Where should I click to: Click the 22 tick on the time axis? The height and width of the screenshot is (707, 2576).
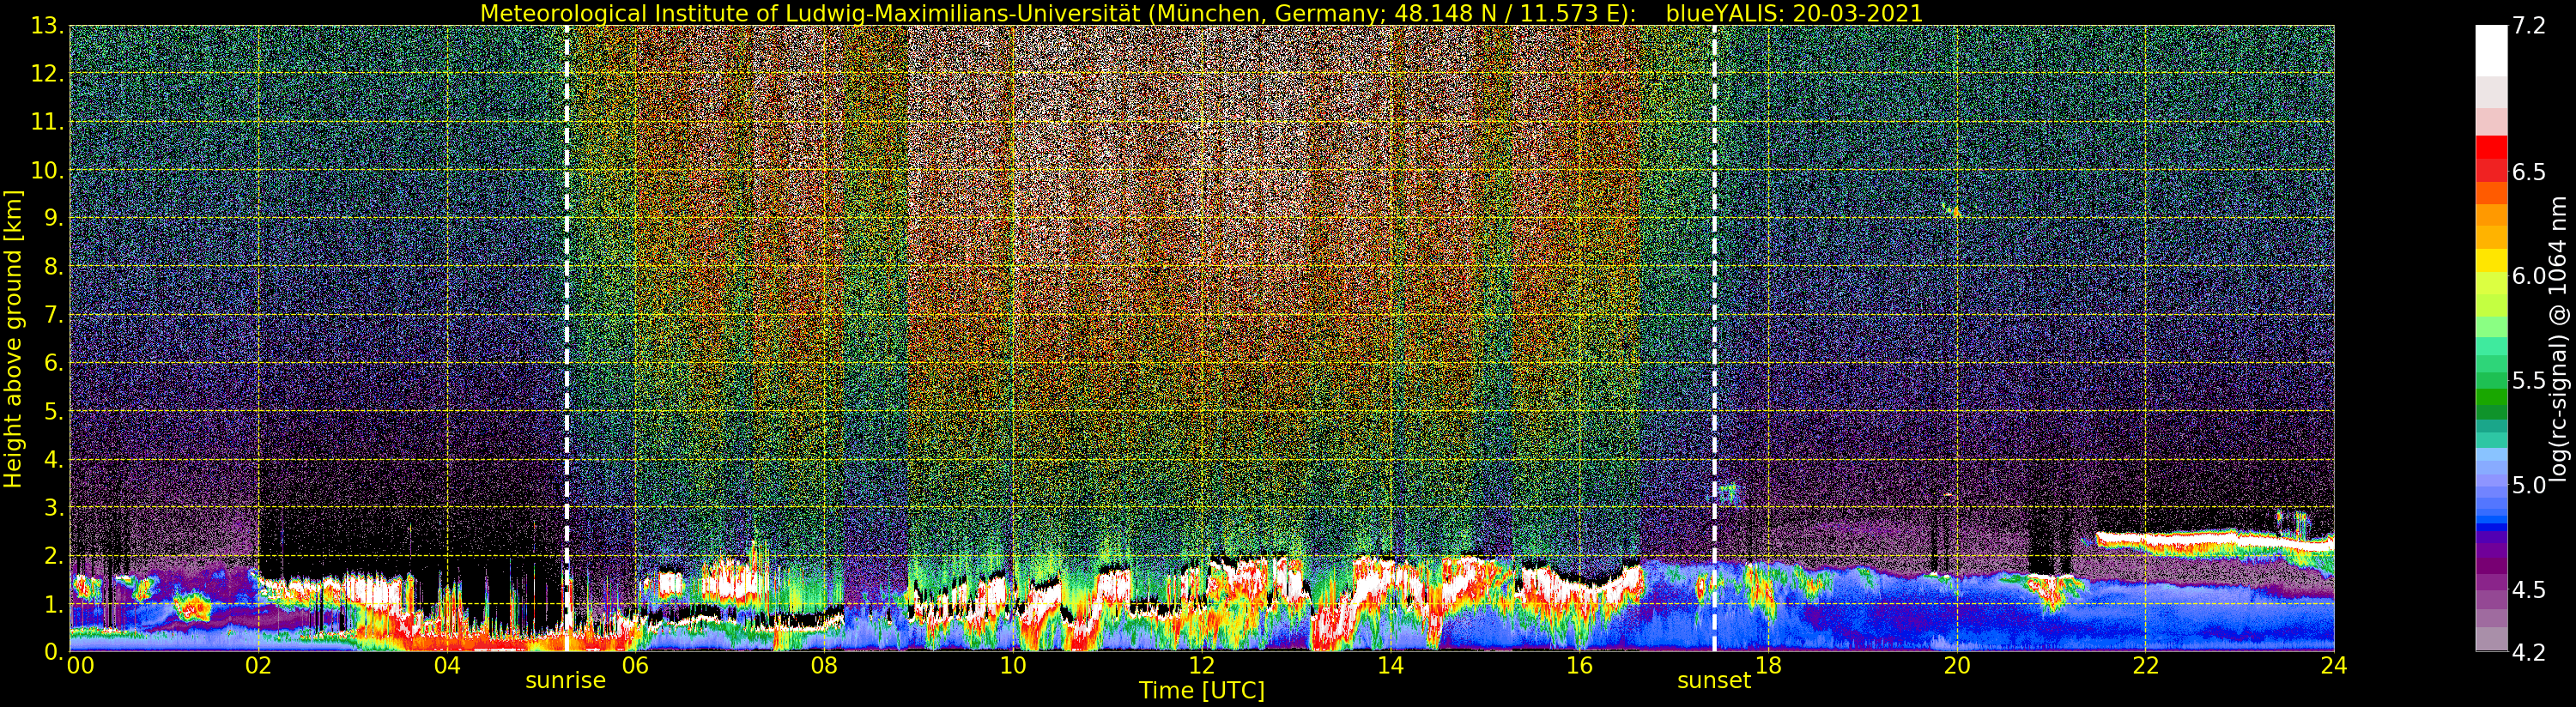tap(2145, 666)
